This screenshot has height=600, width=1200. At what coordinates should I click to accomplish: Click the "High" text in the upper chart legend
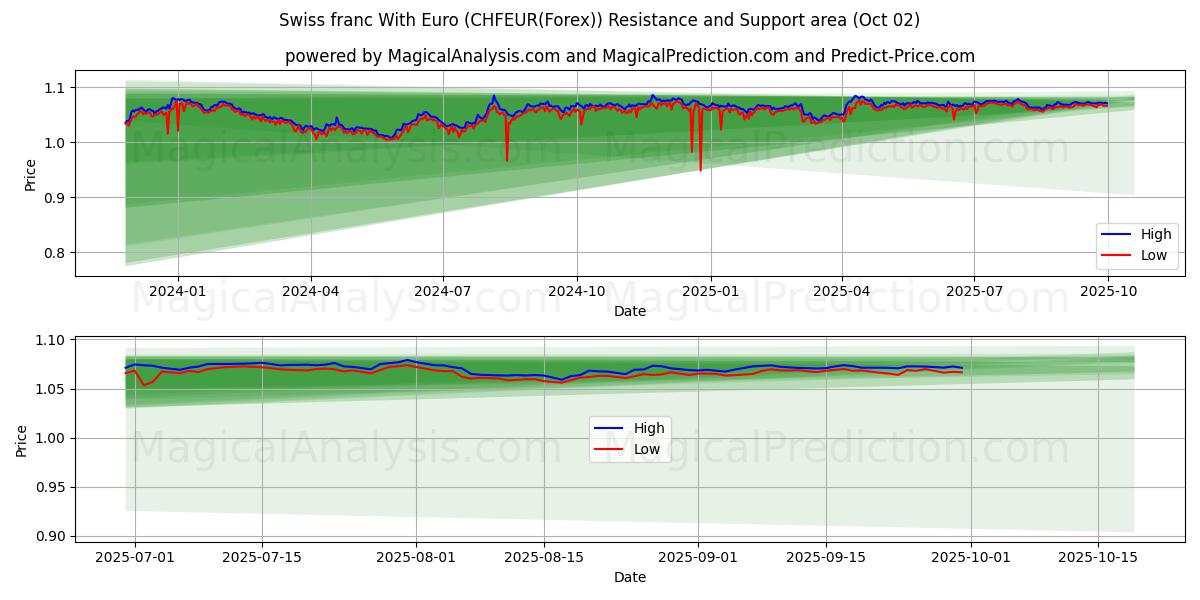(x=1156, y=235)
